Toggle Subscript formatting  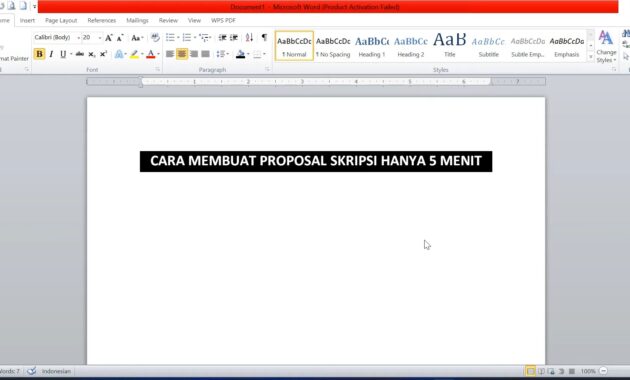pos(92,54)
